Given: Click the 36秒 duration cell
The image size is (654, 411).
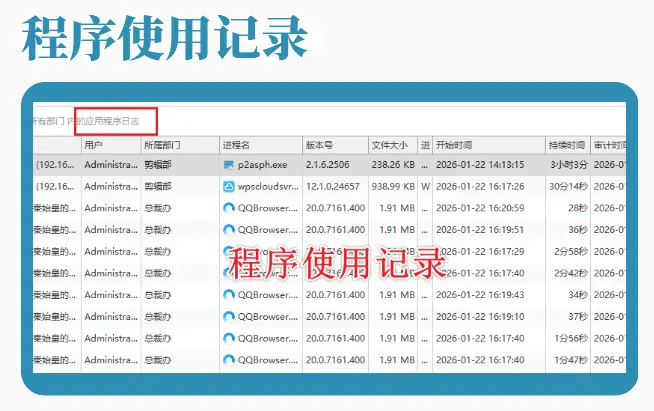Looking at the screenshot, I should pyautogui.click(x=578, y=229).
